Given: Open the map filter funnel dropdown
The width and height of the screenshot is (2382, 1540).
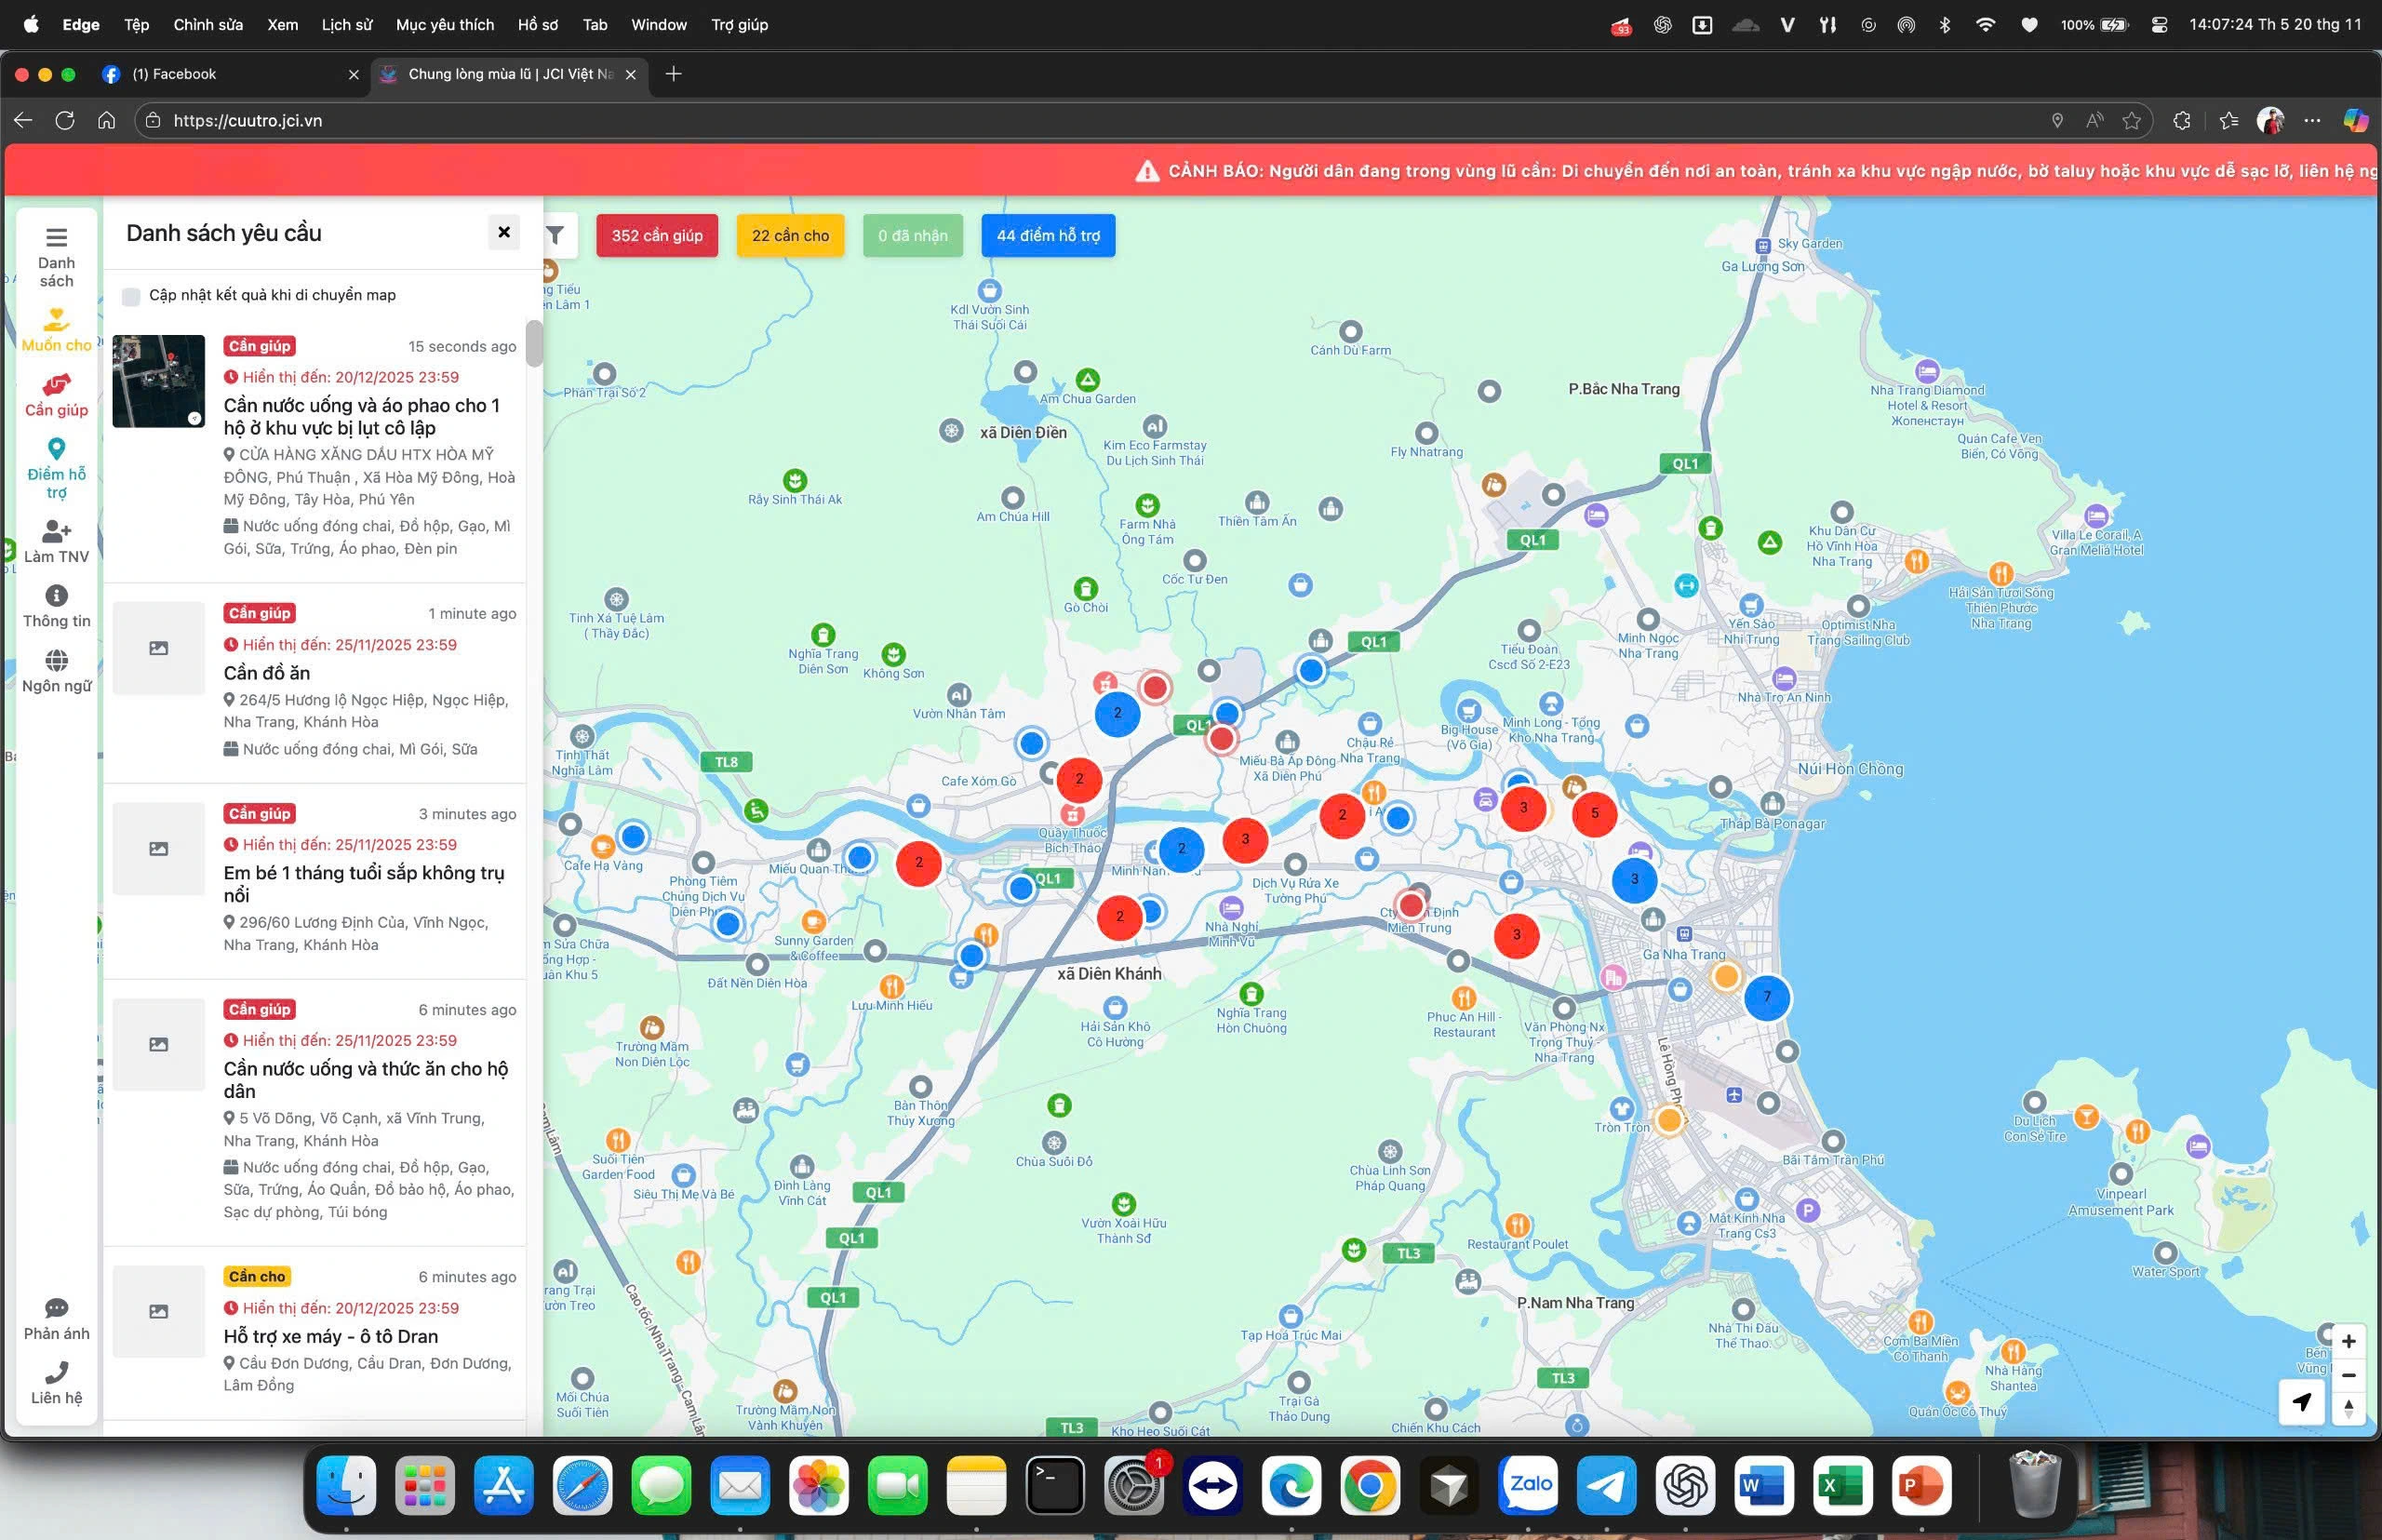Looking at the screenshot, I should (556, 236).
